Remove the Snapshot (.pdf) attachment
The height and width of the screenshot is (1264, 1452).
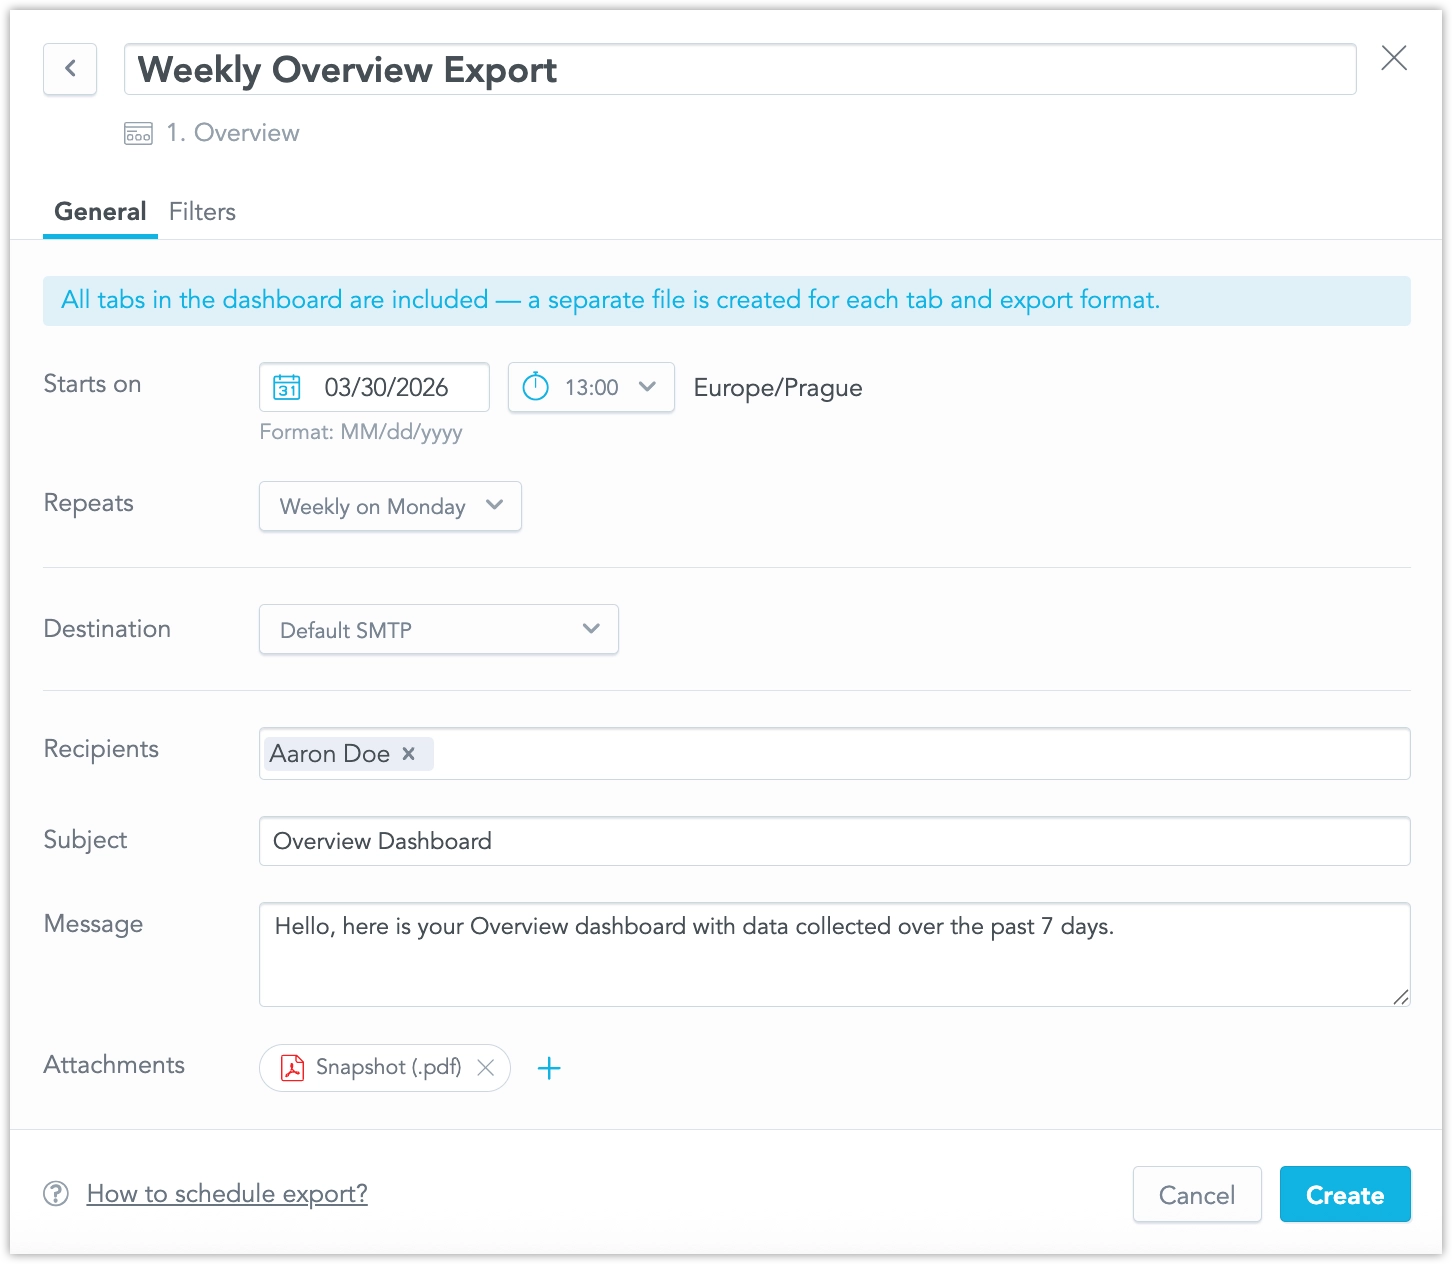(x=486, y=1068)
